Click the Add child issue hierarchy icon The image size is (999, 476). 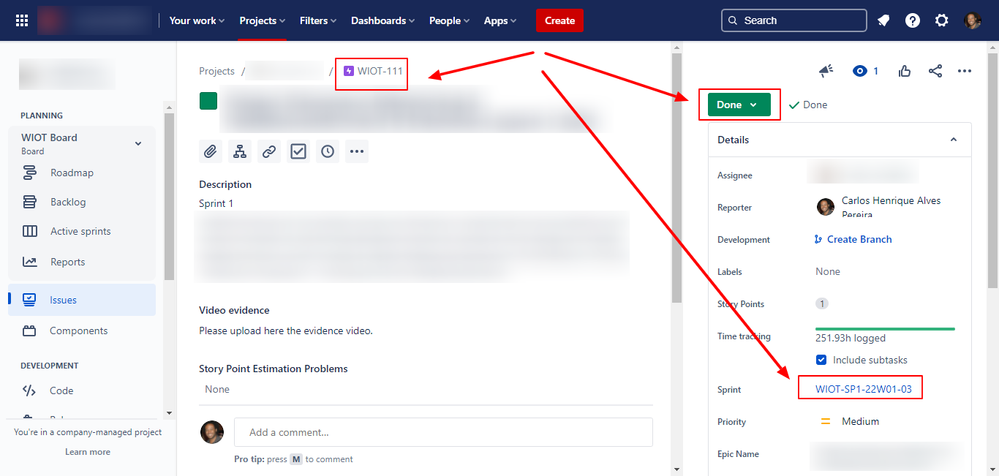pyautogui.click(x=240, y=152)
